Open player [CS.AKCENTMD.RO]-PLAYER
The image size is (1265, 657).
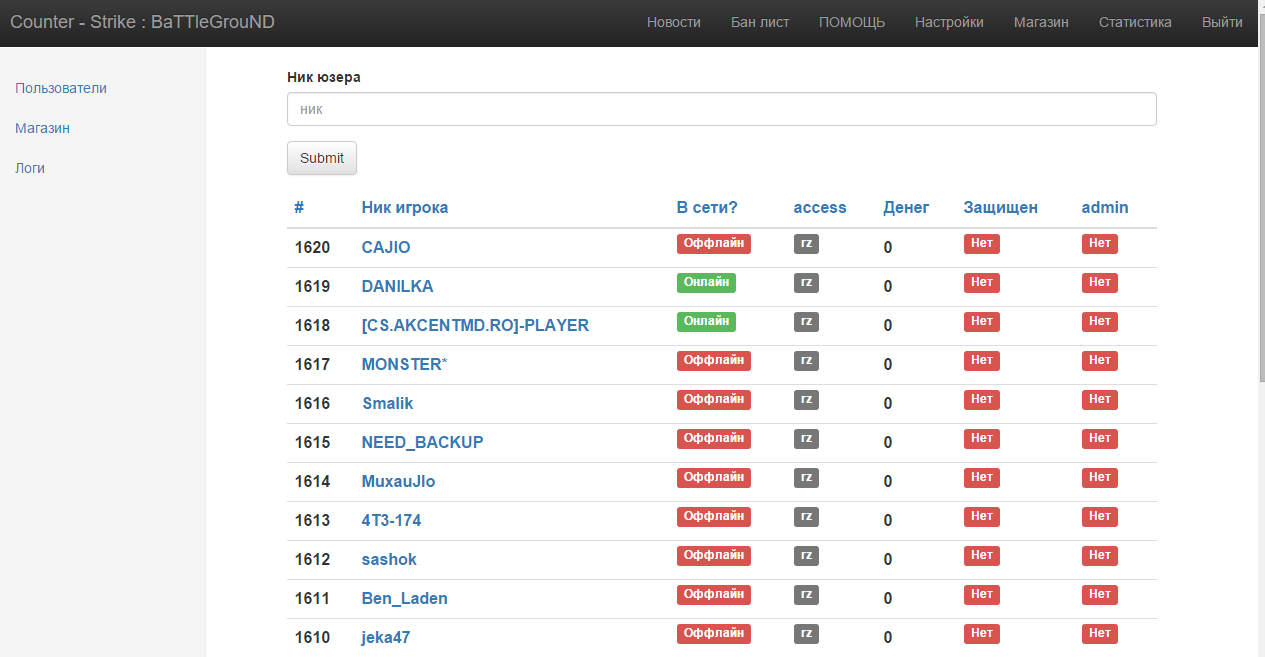point(475,325)
